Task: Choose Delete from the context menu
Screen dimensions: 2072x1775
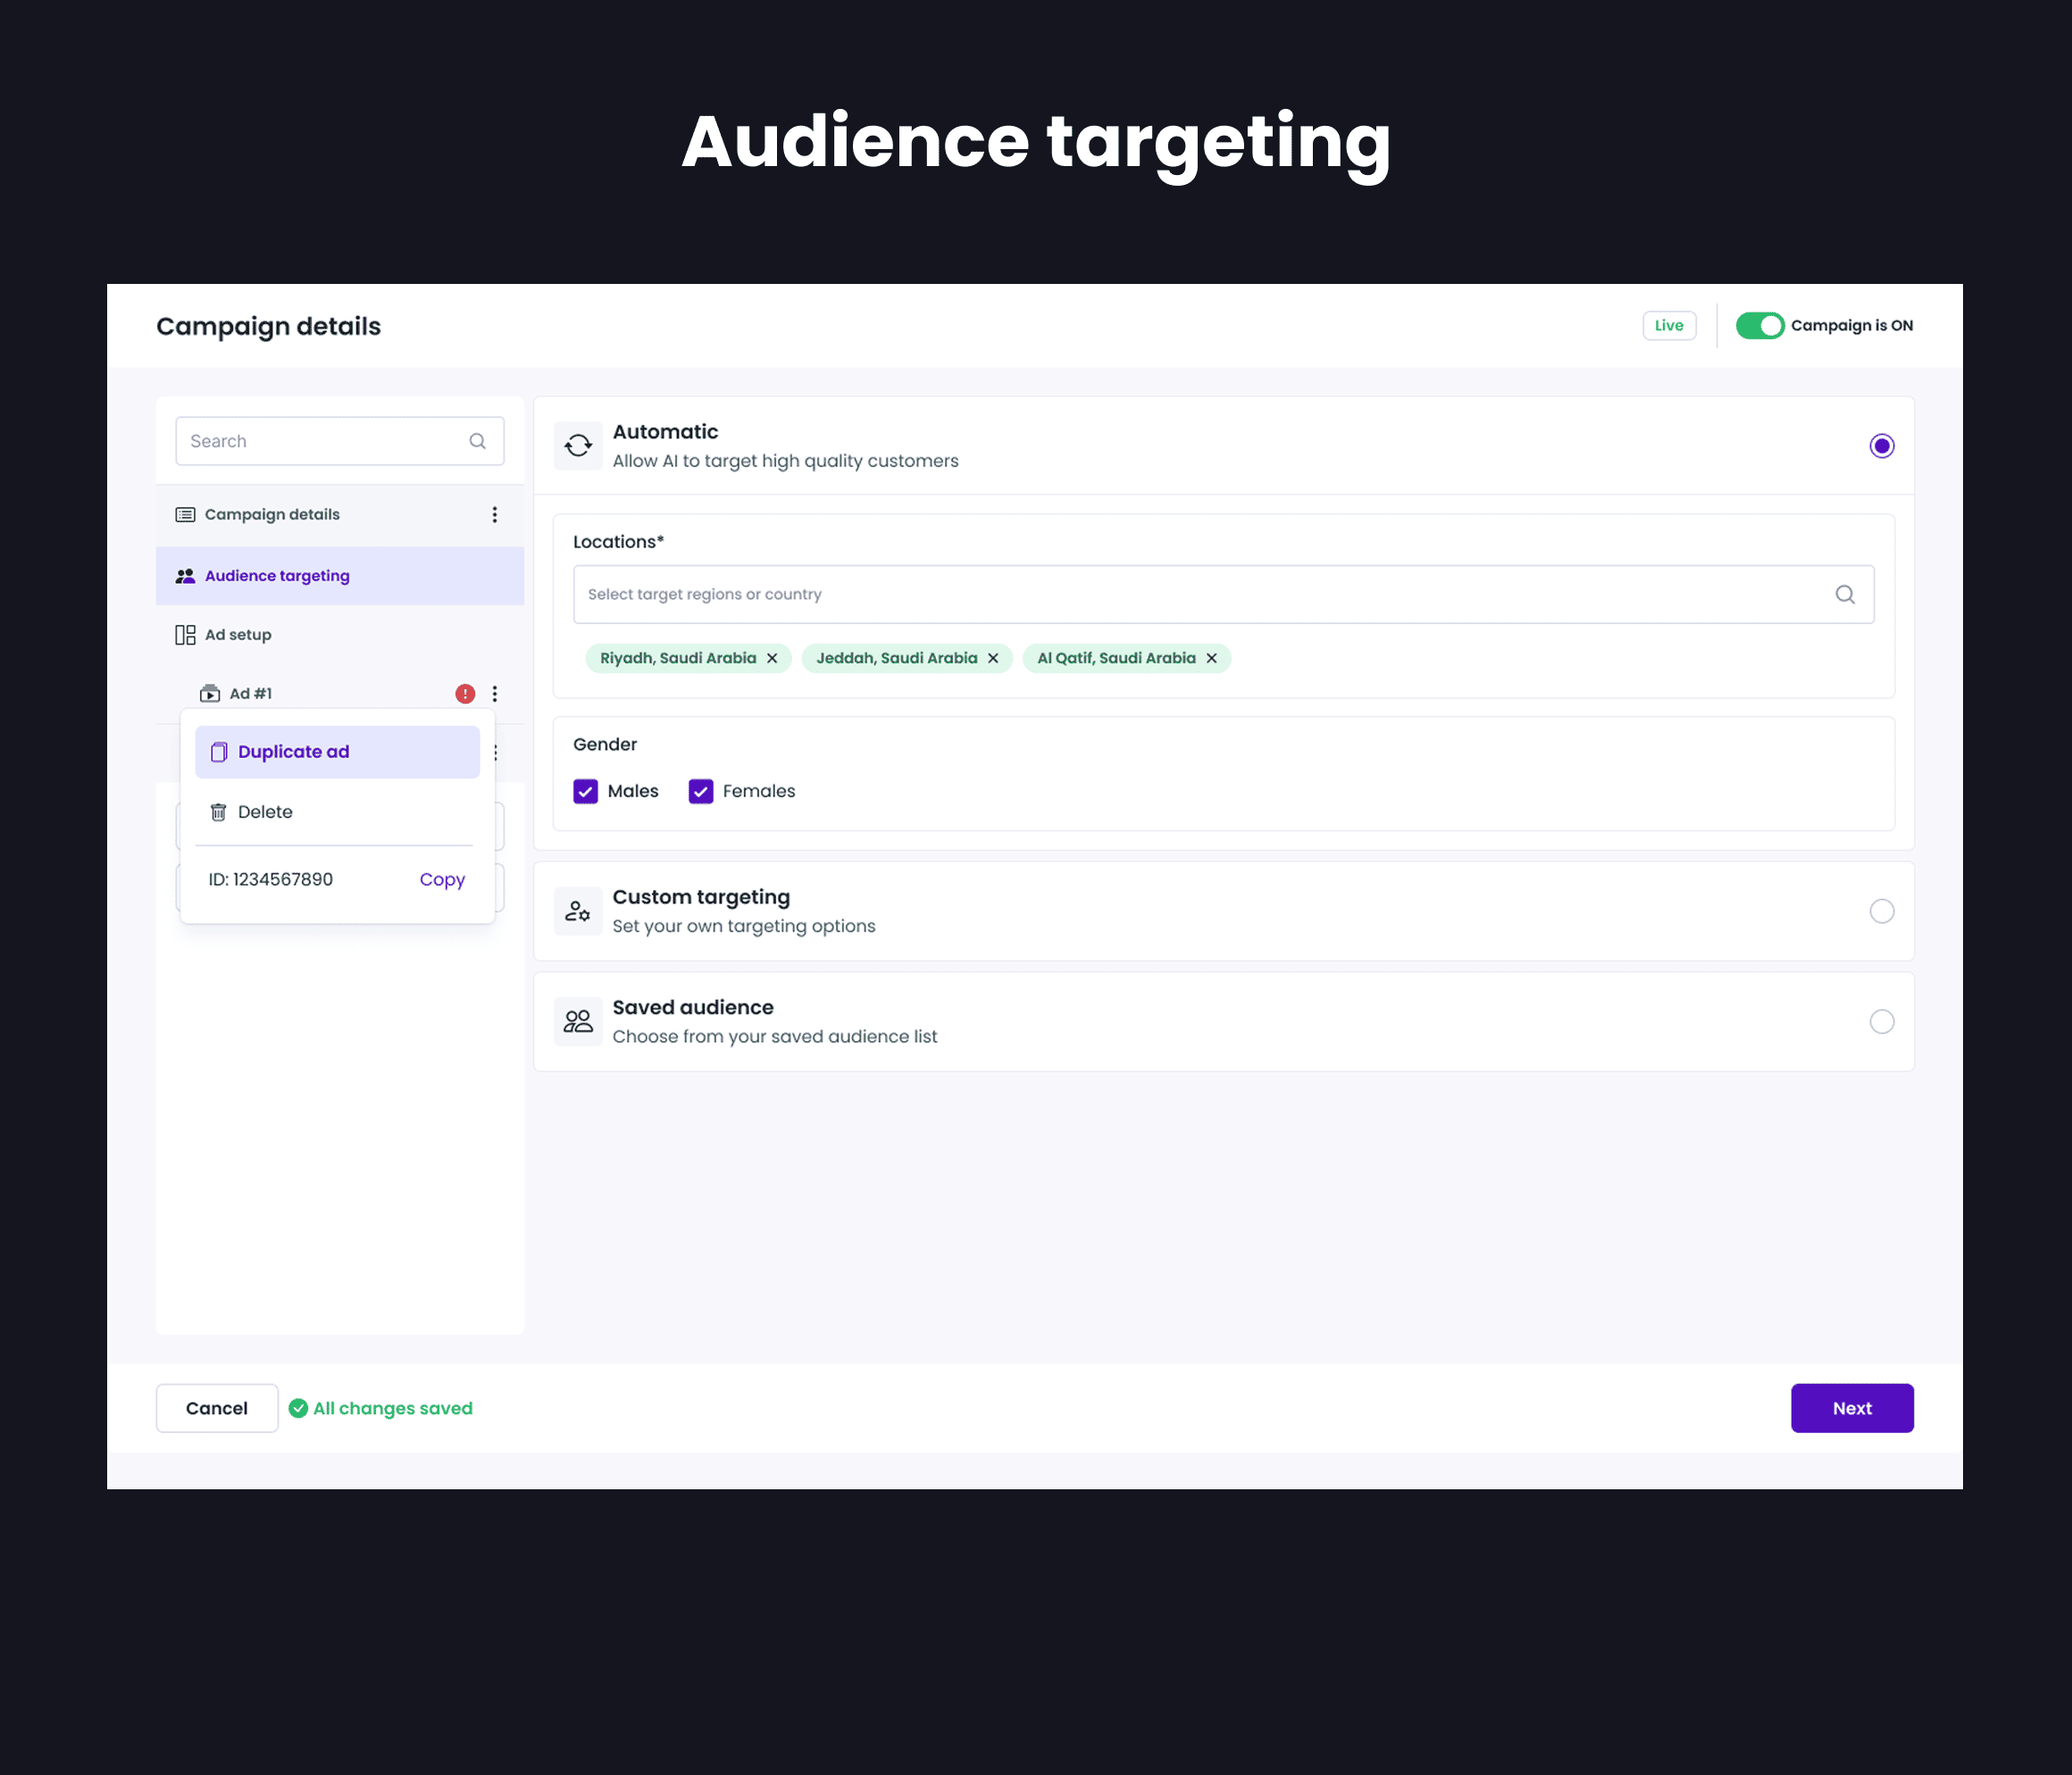Action: pos(265,812)
